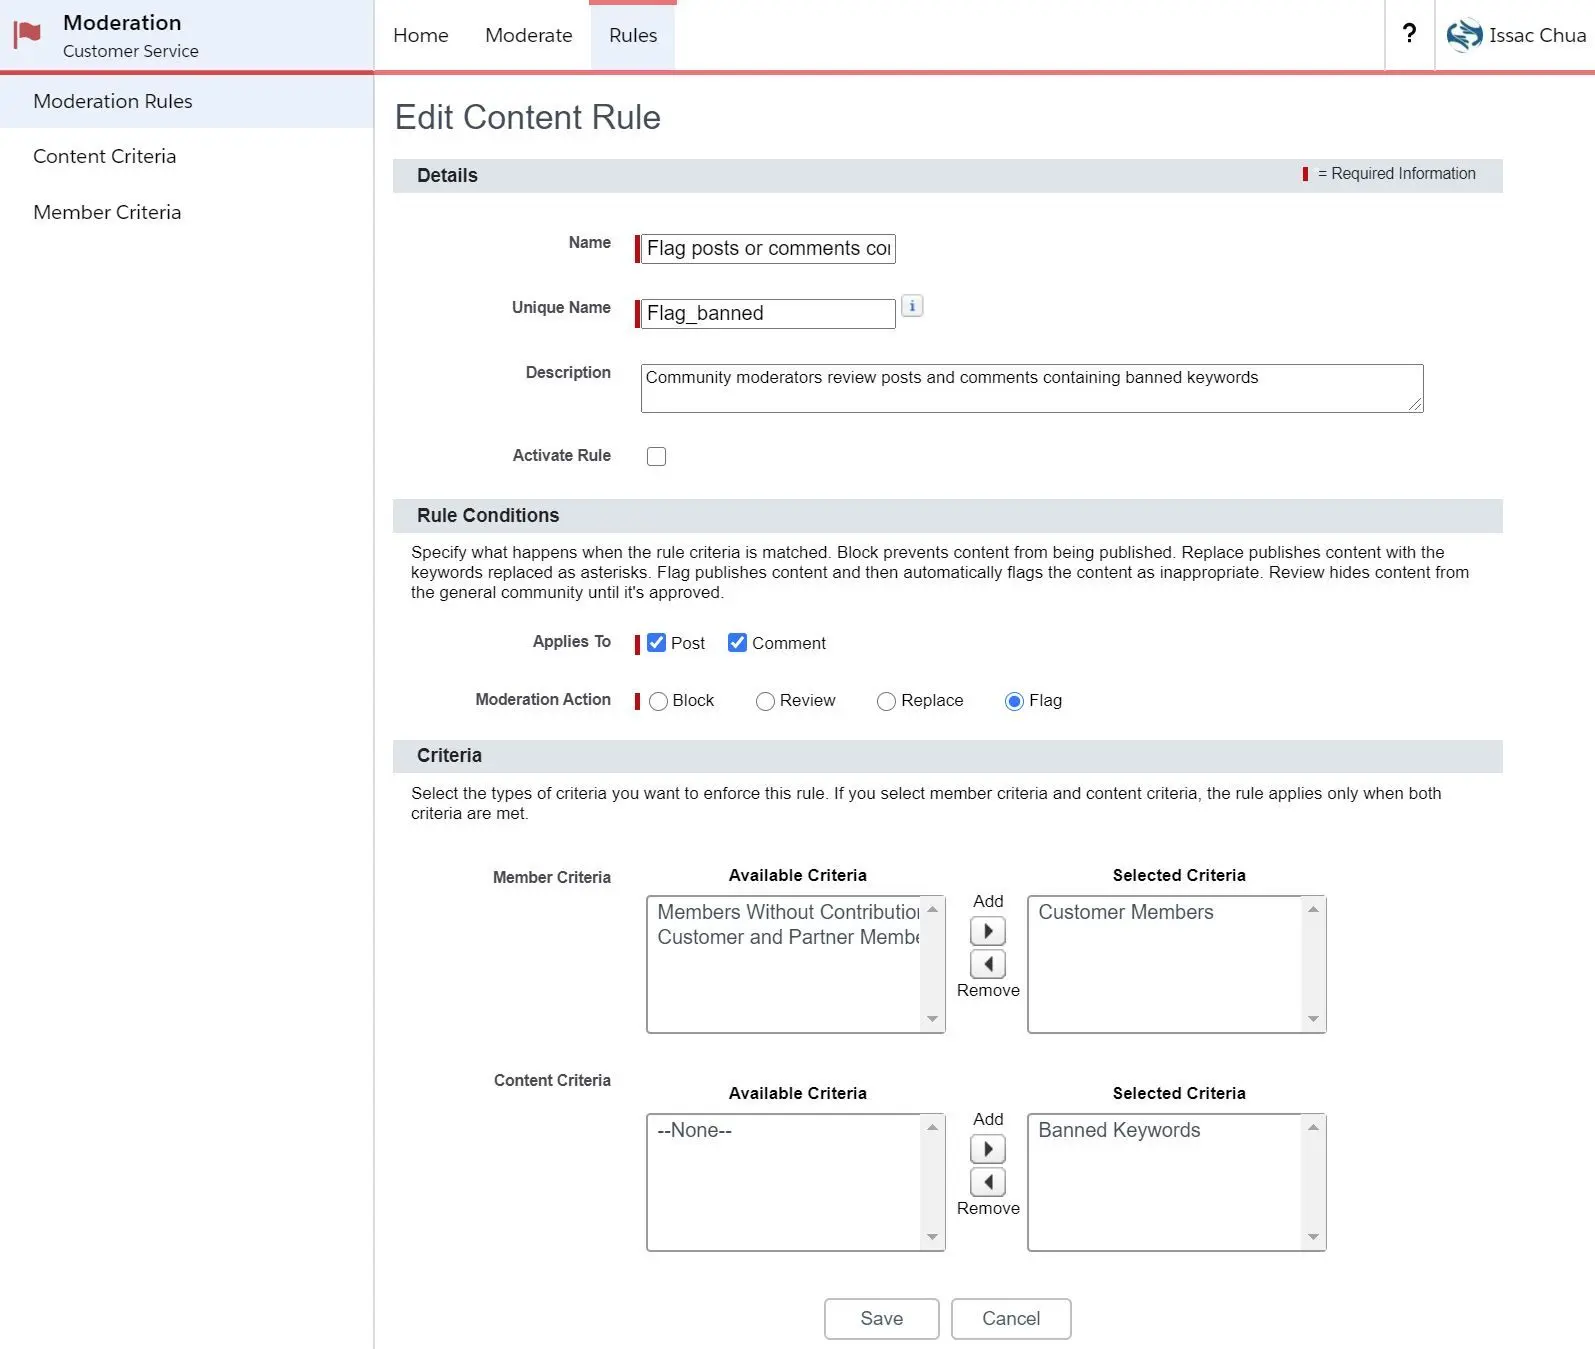Click down arrow of Member Available Criteria scrollbar

pos(932,1019)
